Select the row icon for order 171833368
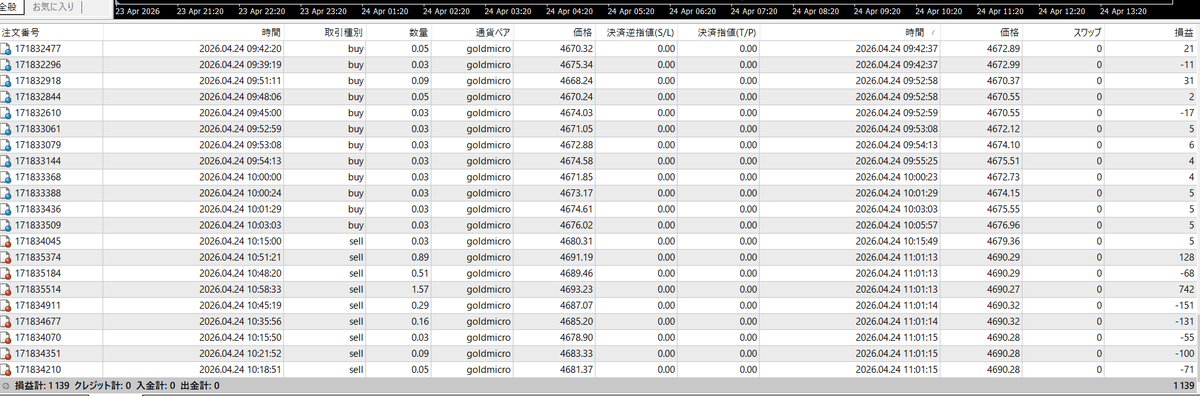 click(6, 177)
